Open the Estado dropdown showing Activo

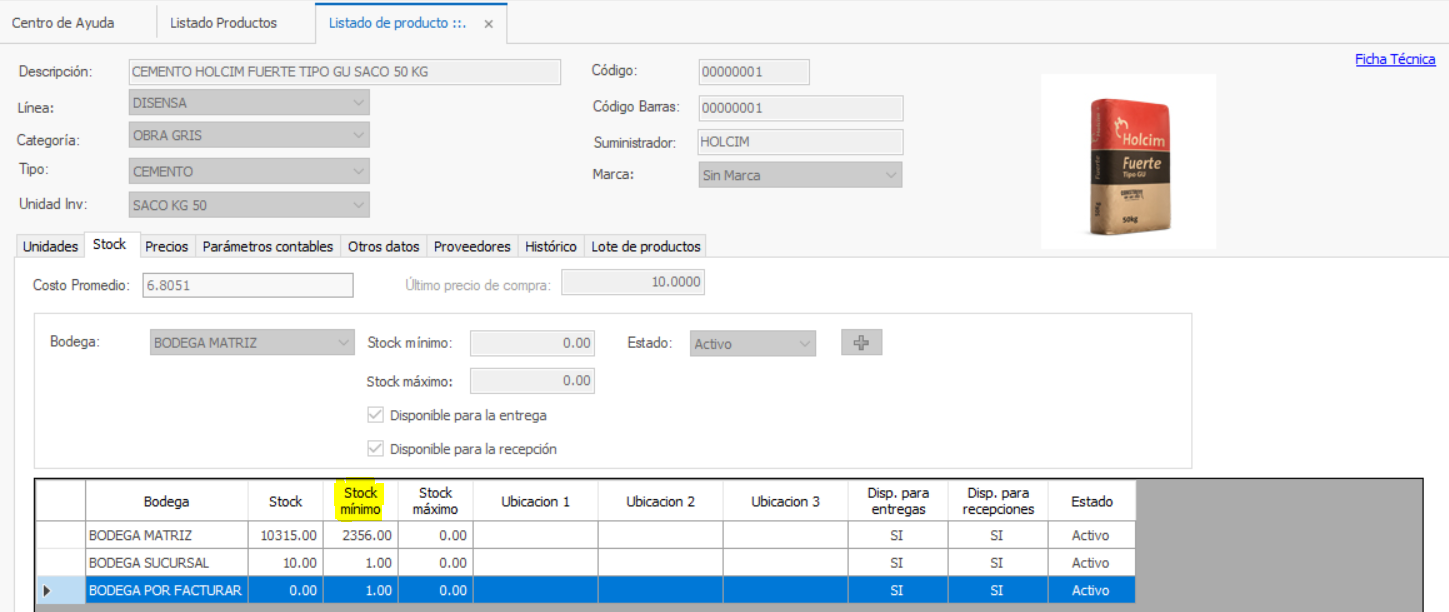tap(804, 344)
